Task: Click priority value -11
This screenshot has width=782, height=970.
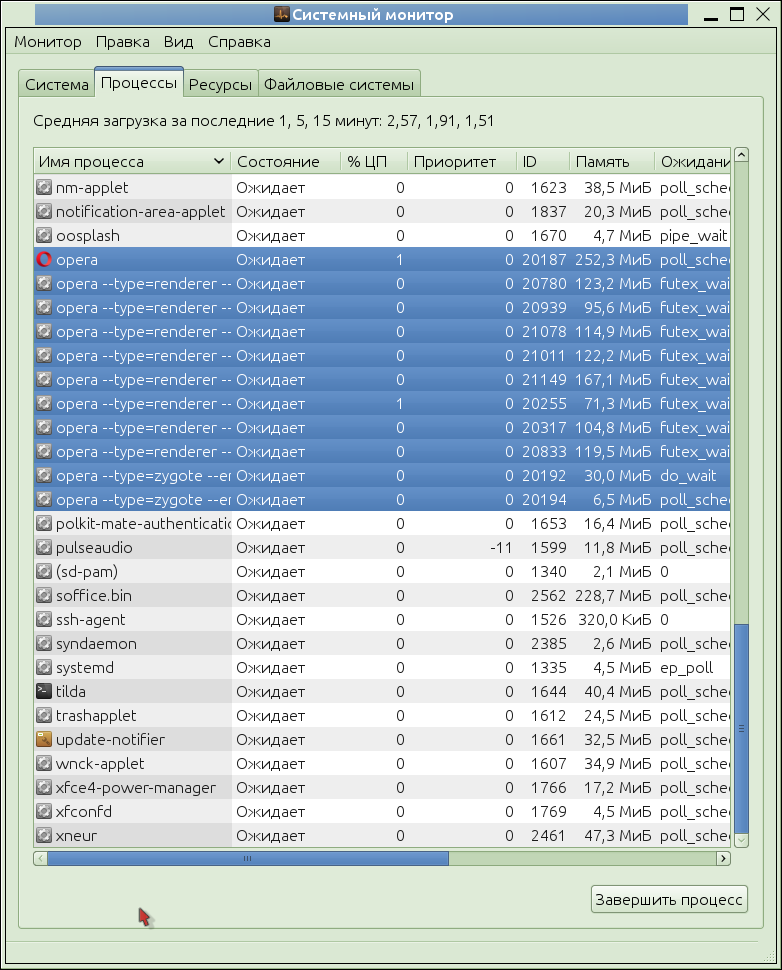Action: click(x=501, y=547)
